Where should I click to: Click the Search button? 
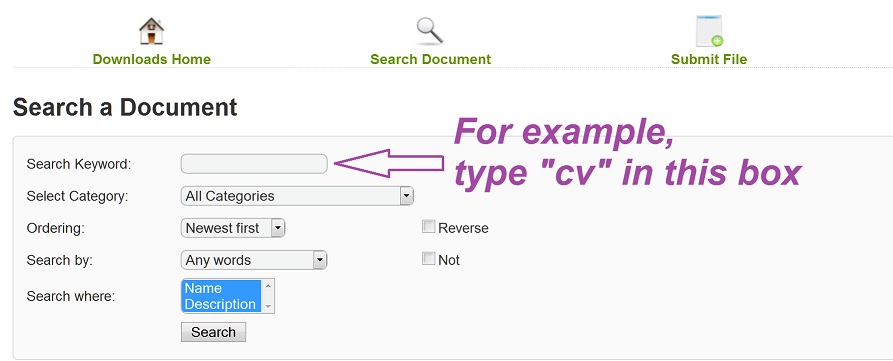click(x=214, y=332)
